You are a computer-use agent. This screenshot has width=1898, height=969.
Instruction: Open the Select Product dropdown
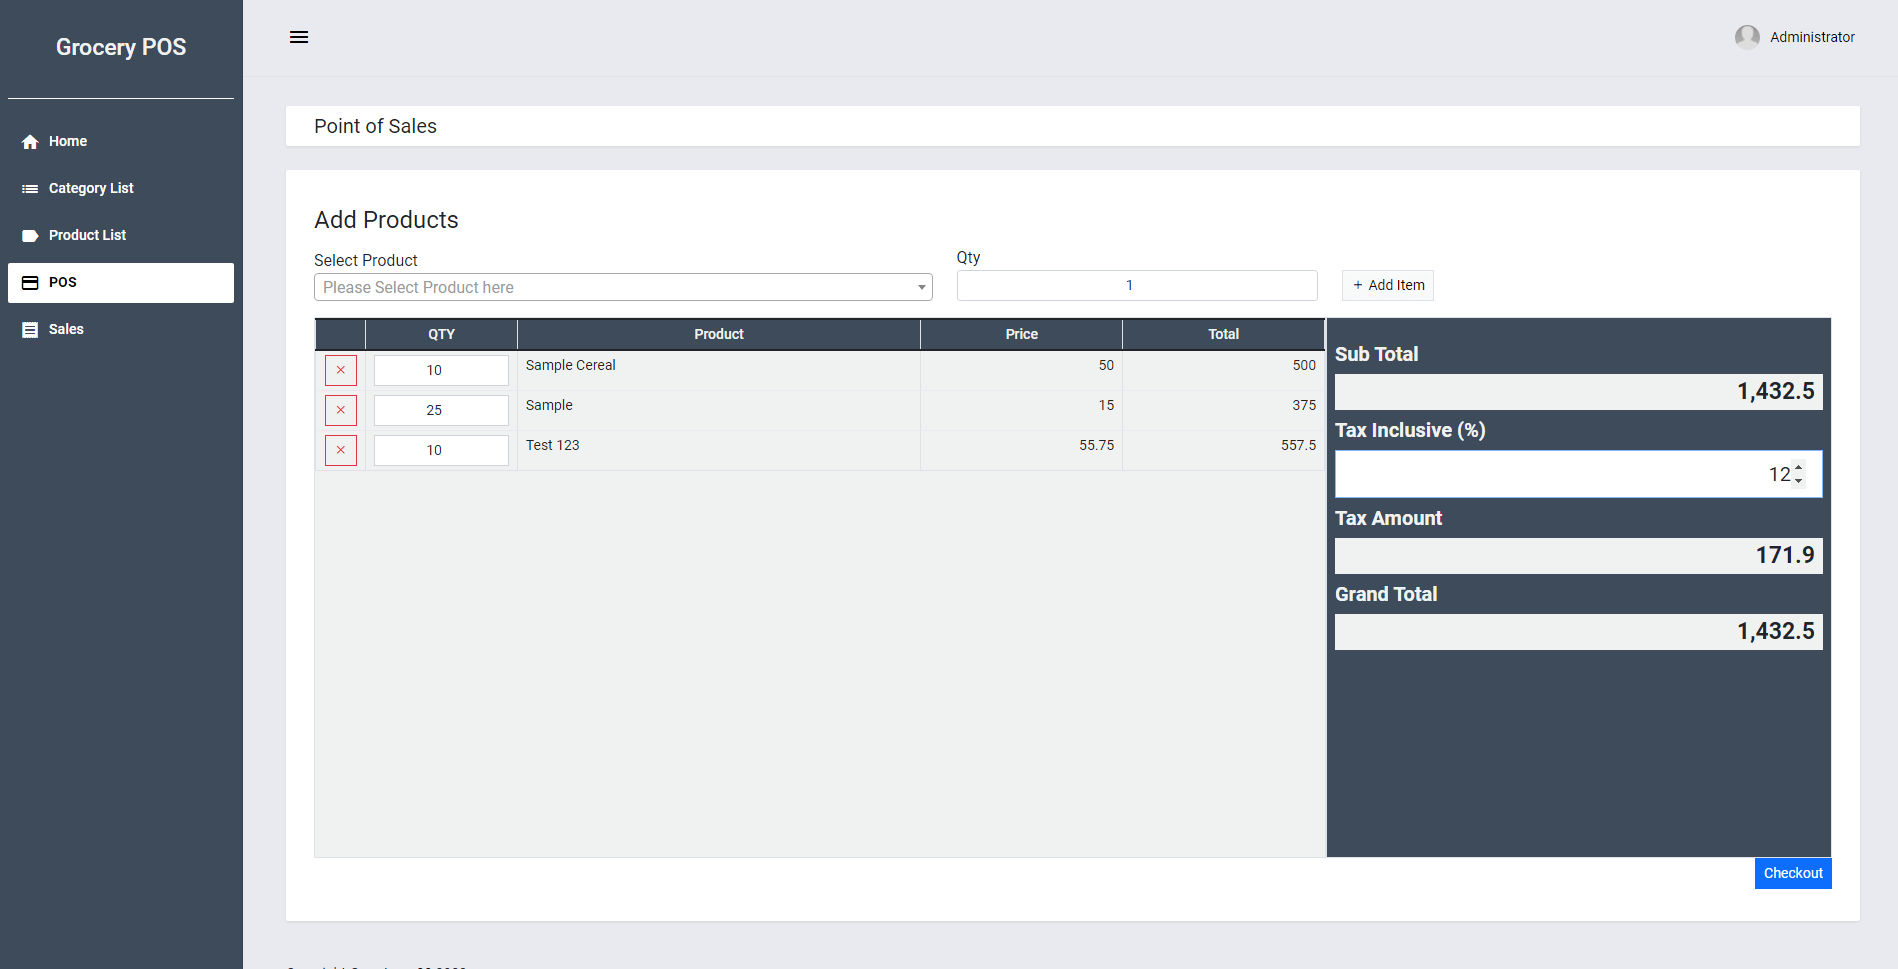[x=620, y=287]
